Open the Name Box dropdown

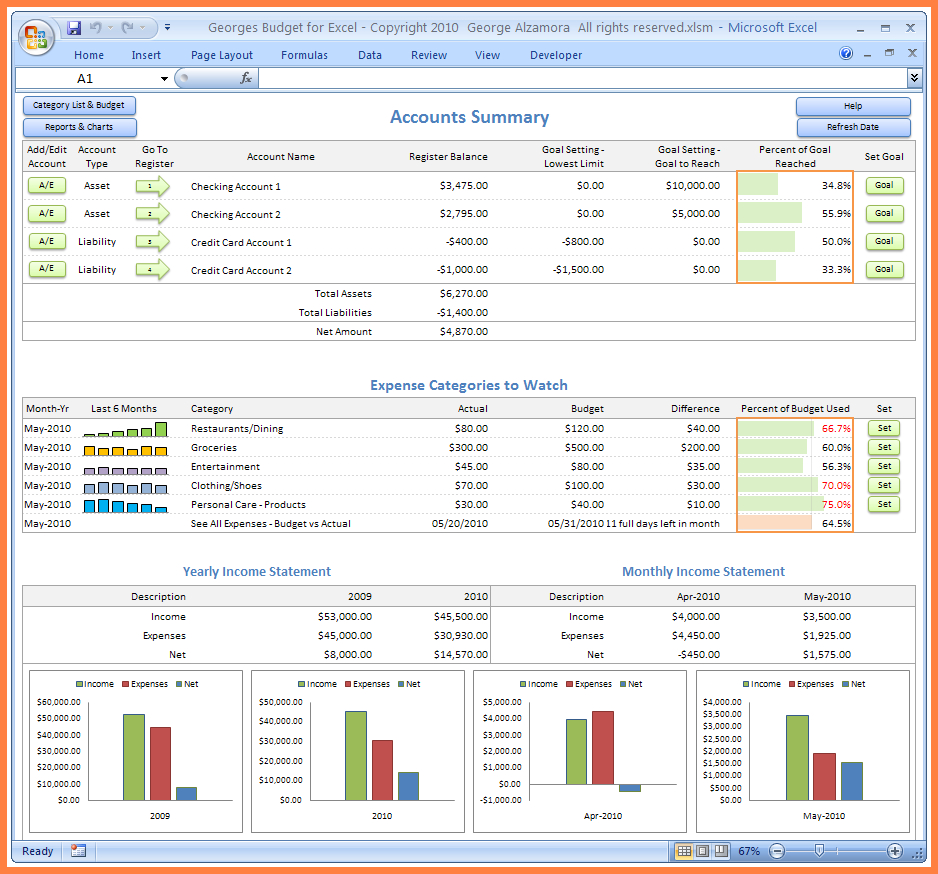click(163, 77)
